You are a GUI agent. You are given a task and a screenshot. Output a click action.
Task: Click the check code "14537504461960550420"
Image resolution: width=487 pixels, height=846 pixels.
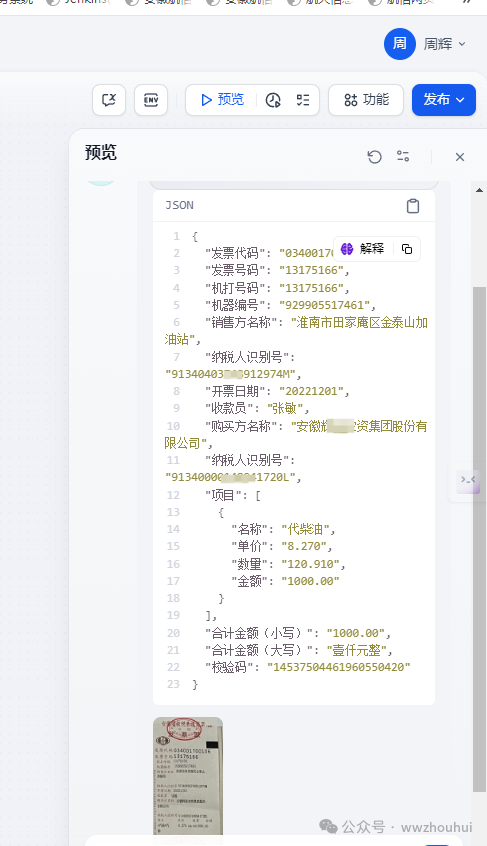click(x=339, y=667)
